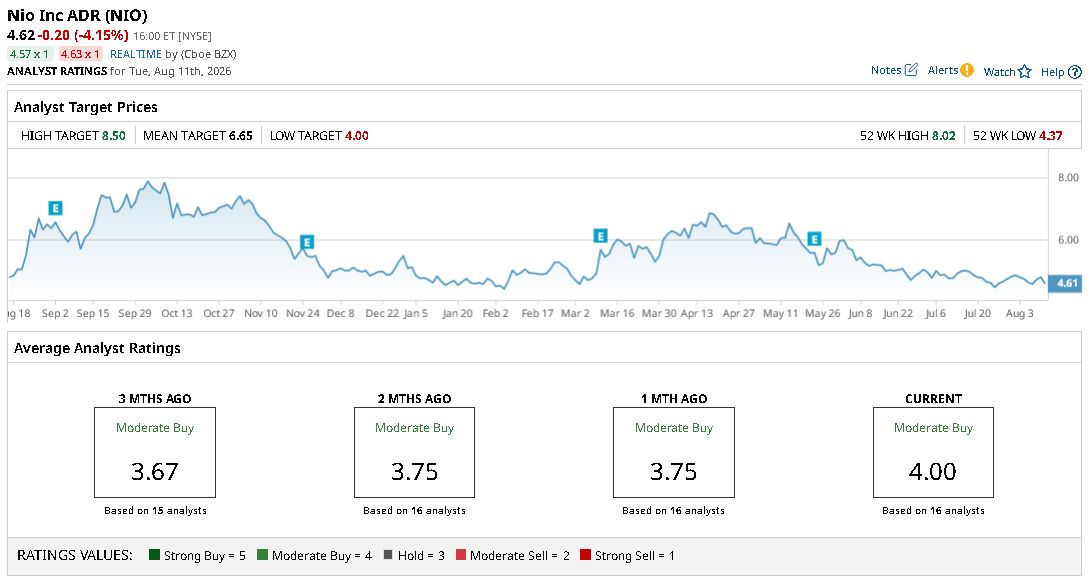Image resolution: width=1092 pixels, height=582 pixels.
Task: Click the blue 4.61 current price tag
Action: pos(1066,283)
